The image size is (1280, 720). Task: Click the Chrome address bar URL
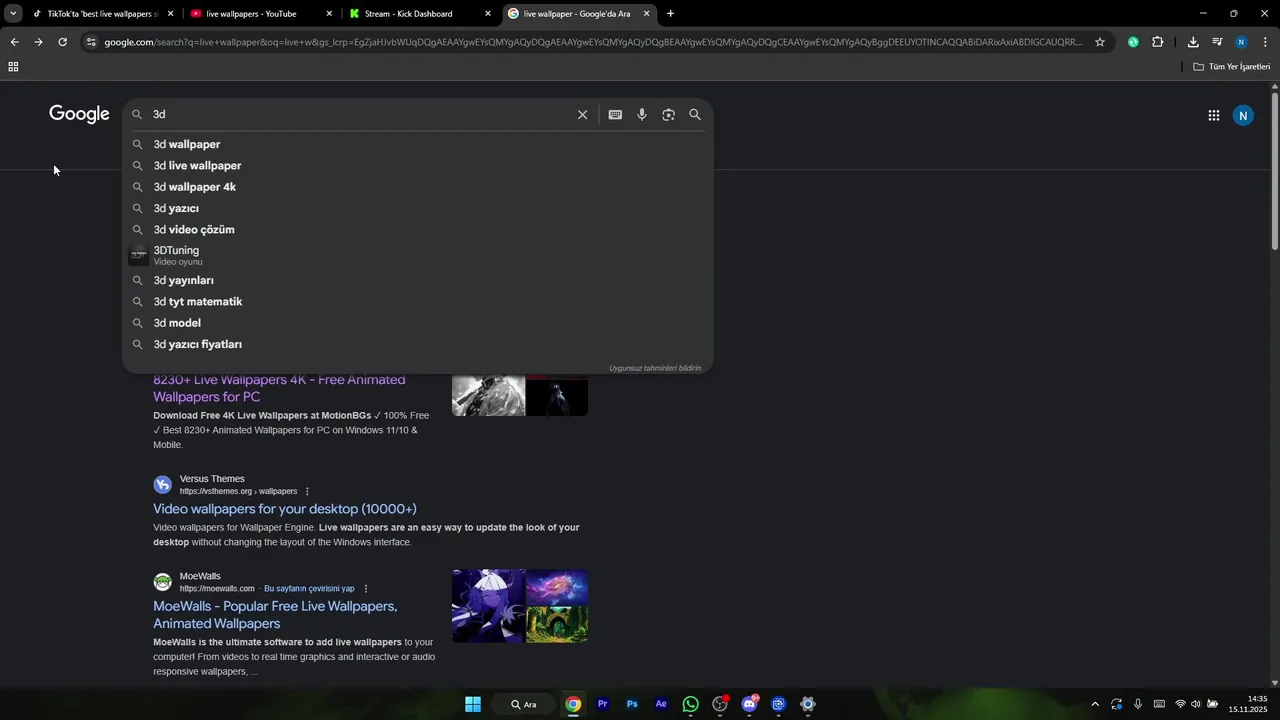(x=593, y=42)
